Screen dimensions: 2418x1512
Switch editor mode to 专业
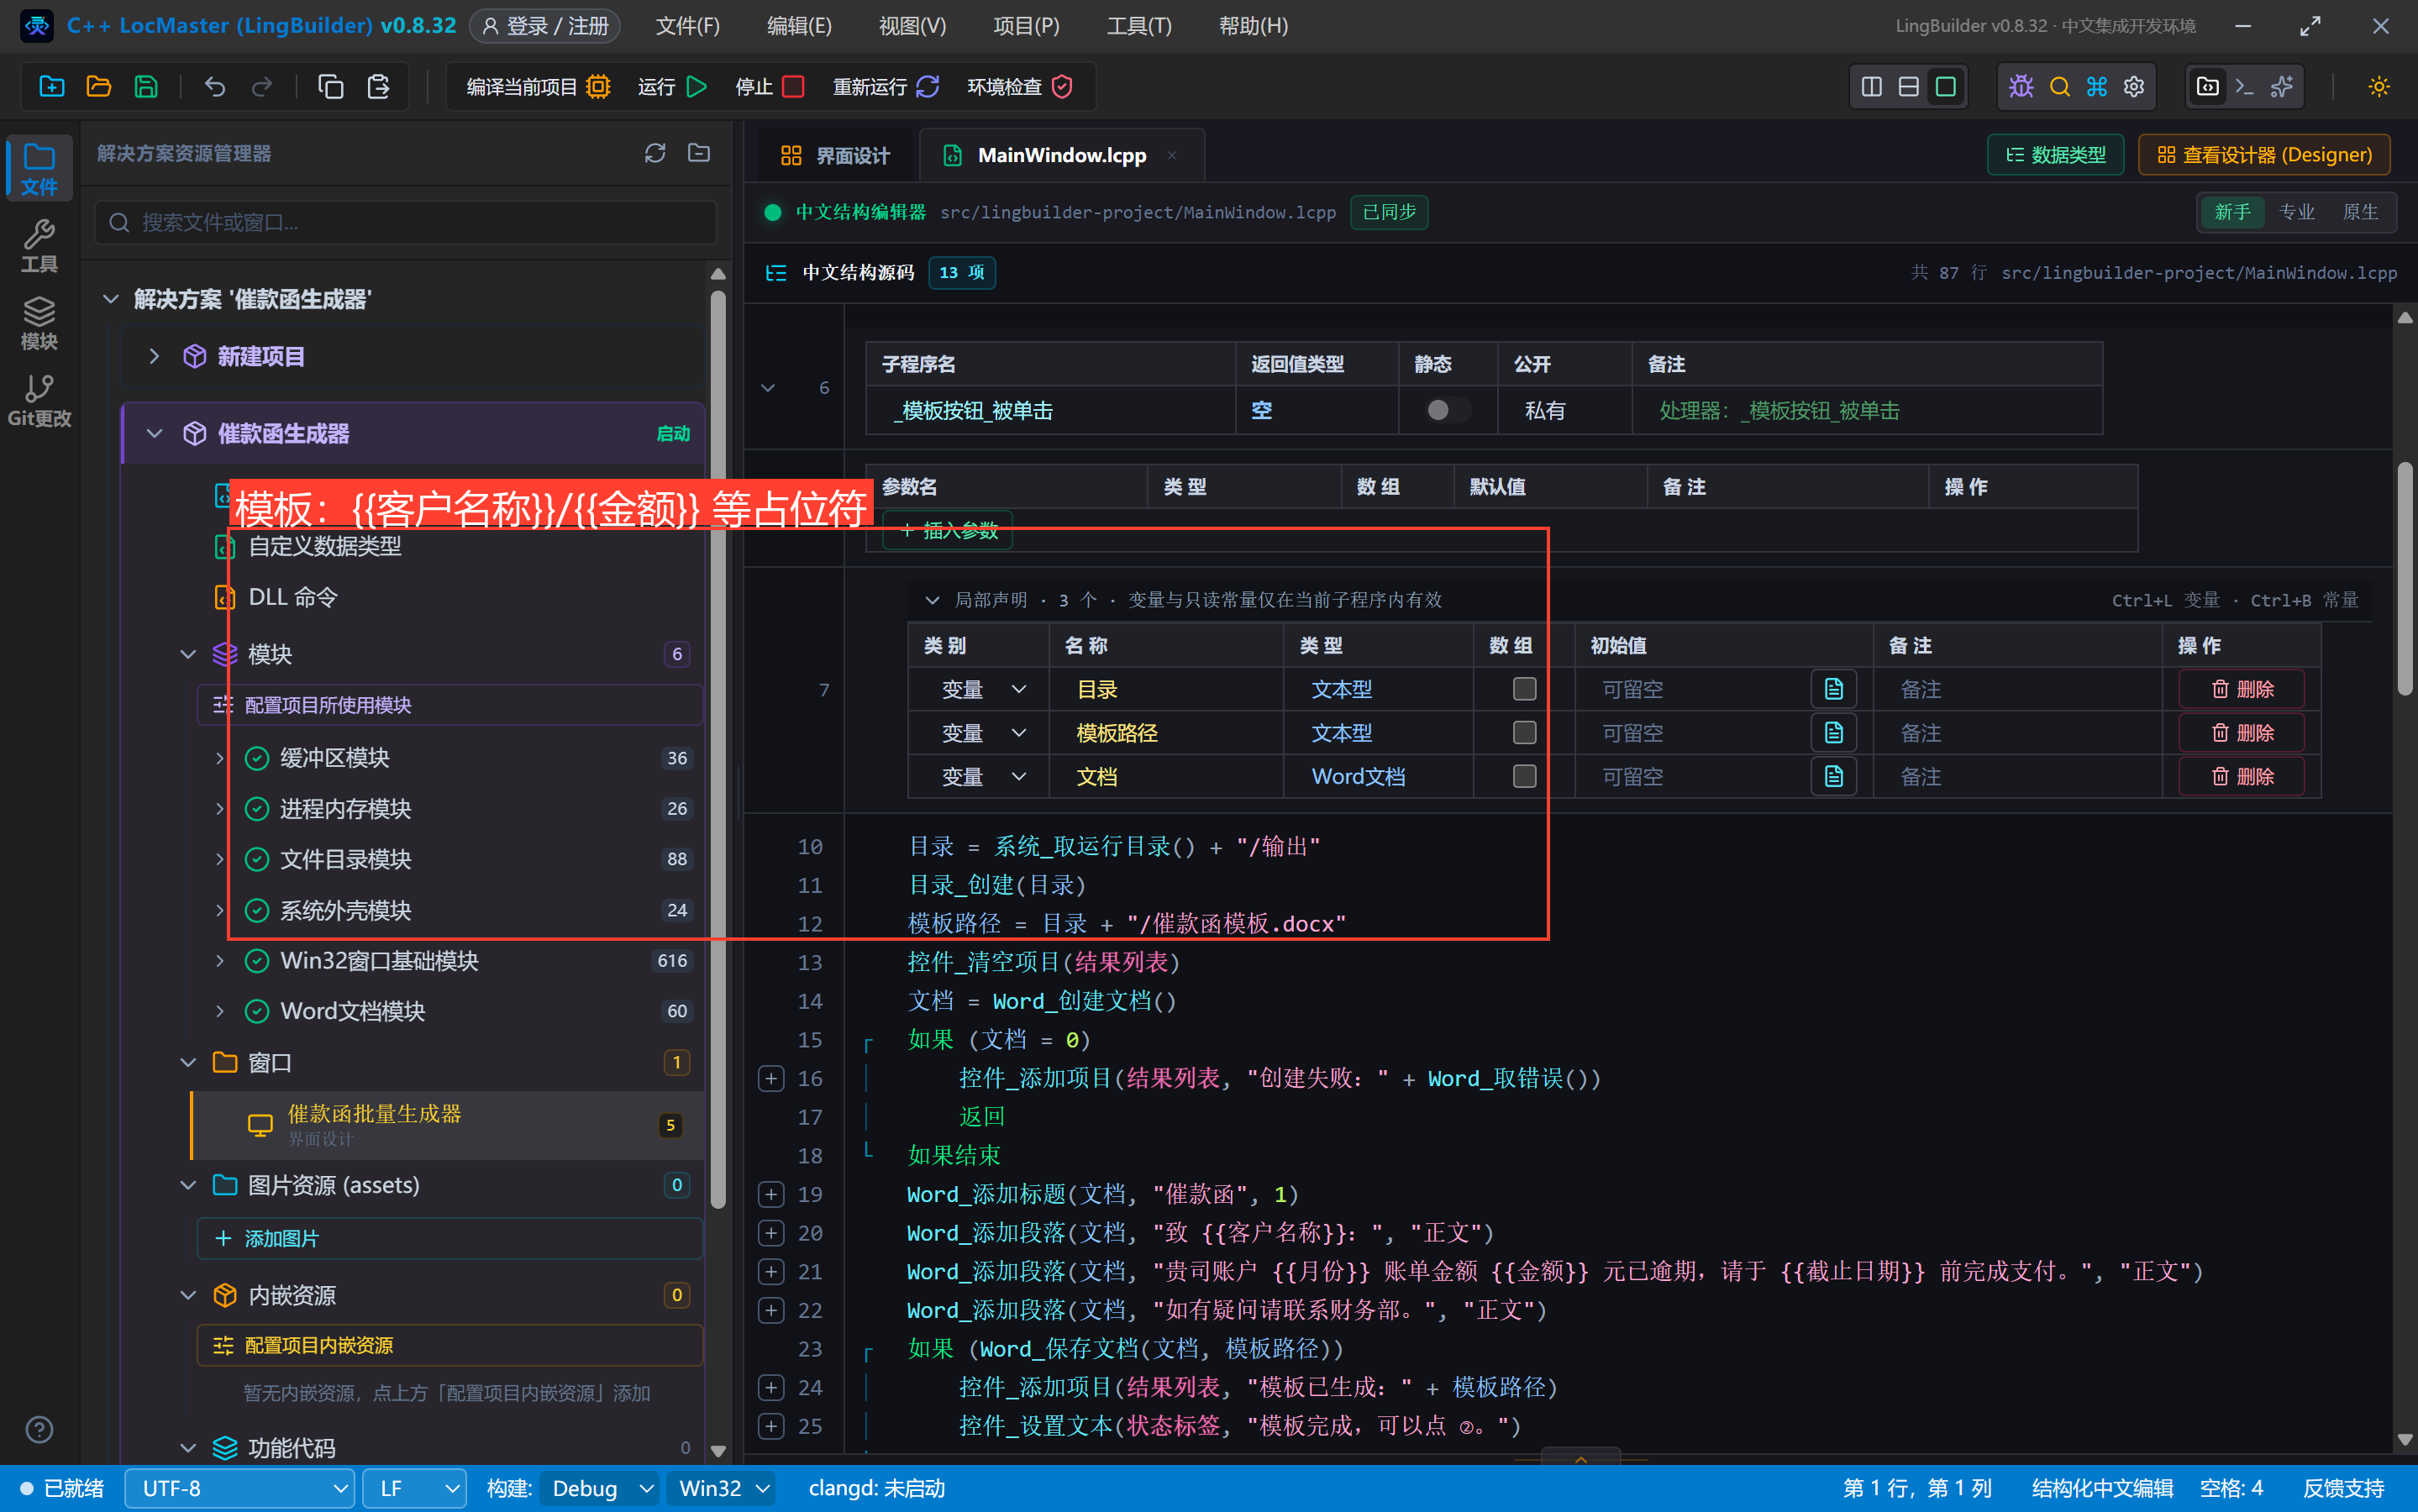click(2296, 212)
